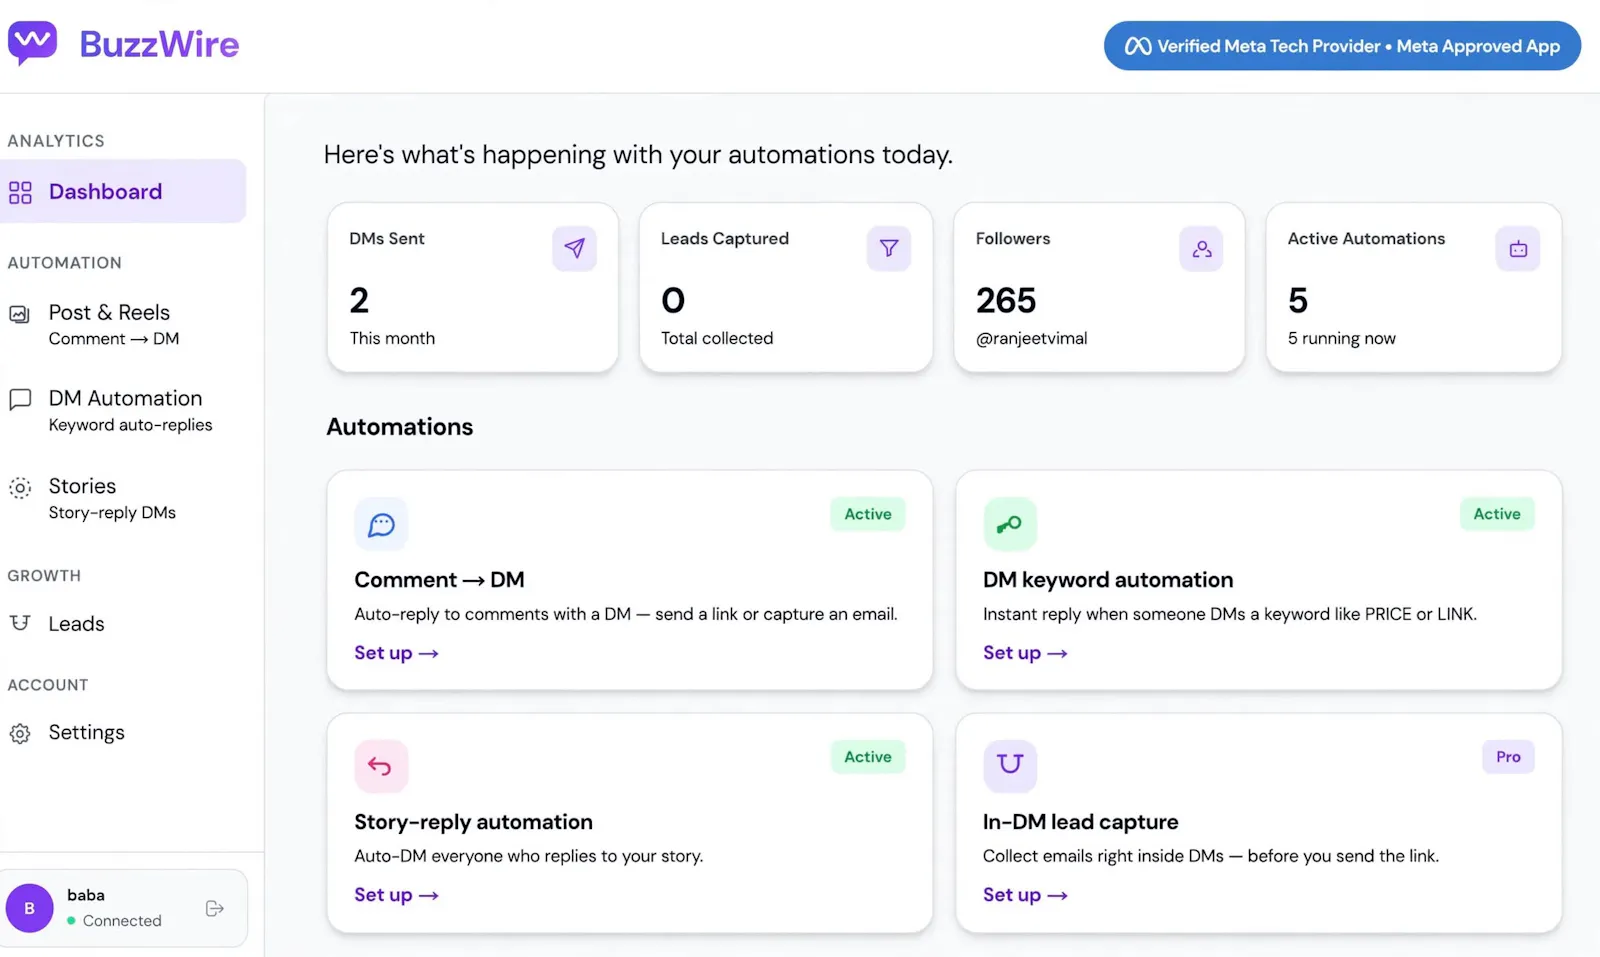Click the funnel icon on Leads Captured

(x=889, y=248)
